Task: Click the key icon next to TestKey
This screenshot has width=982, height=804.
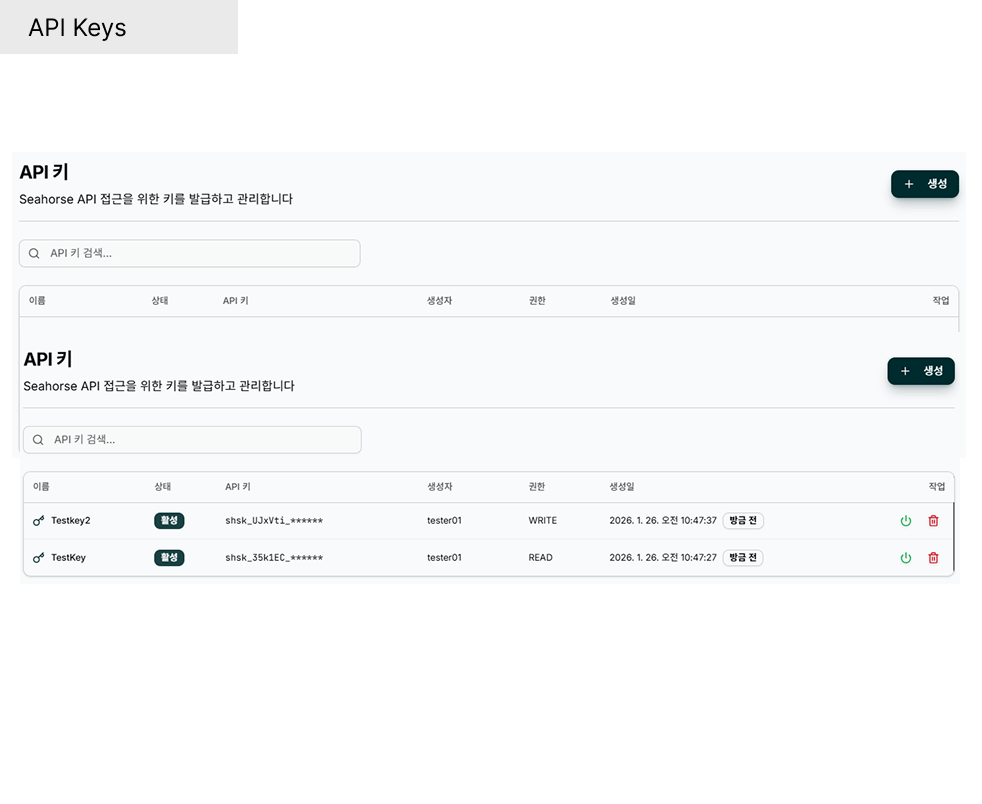Action: [x=38, y=558]
